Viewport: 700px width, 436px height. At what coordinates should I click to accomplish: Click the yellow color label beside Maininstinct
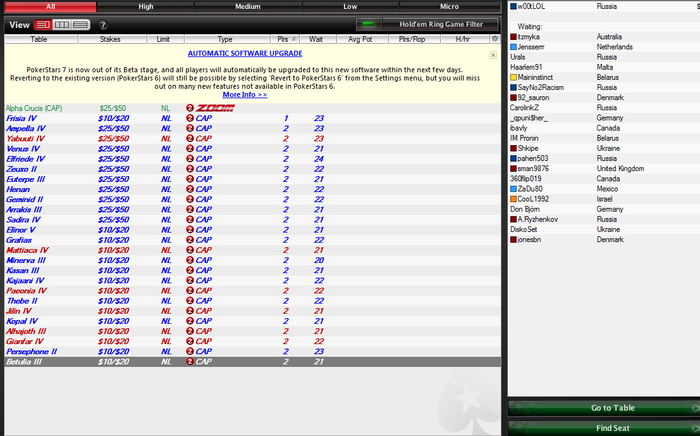pos(513,77)
